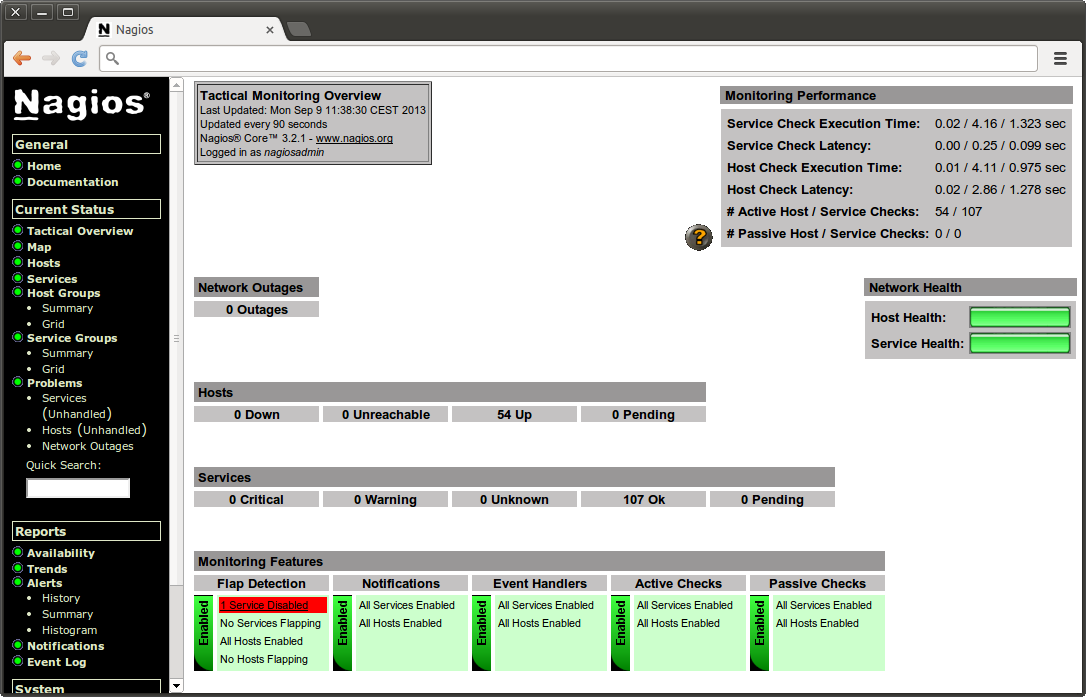Open Services (Unhandled) problems

coord(76,406)
